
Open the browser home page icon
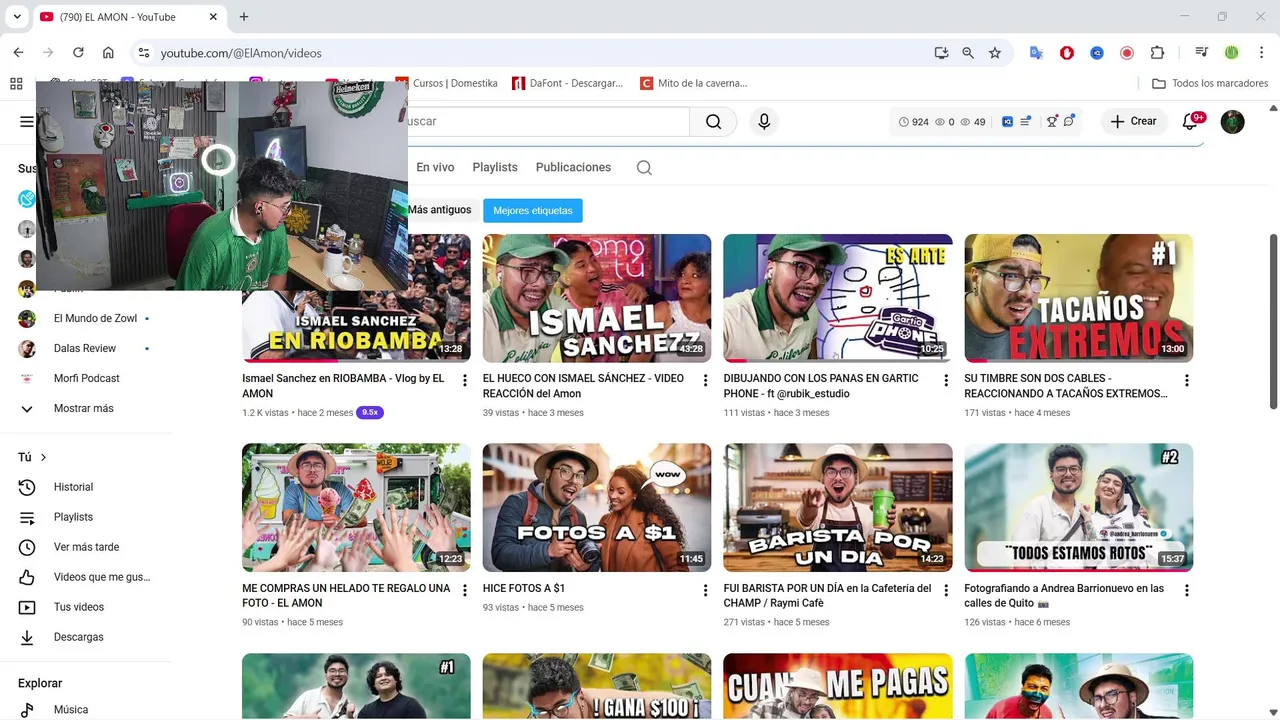point(108,53)
